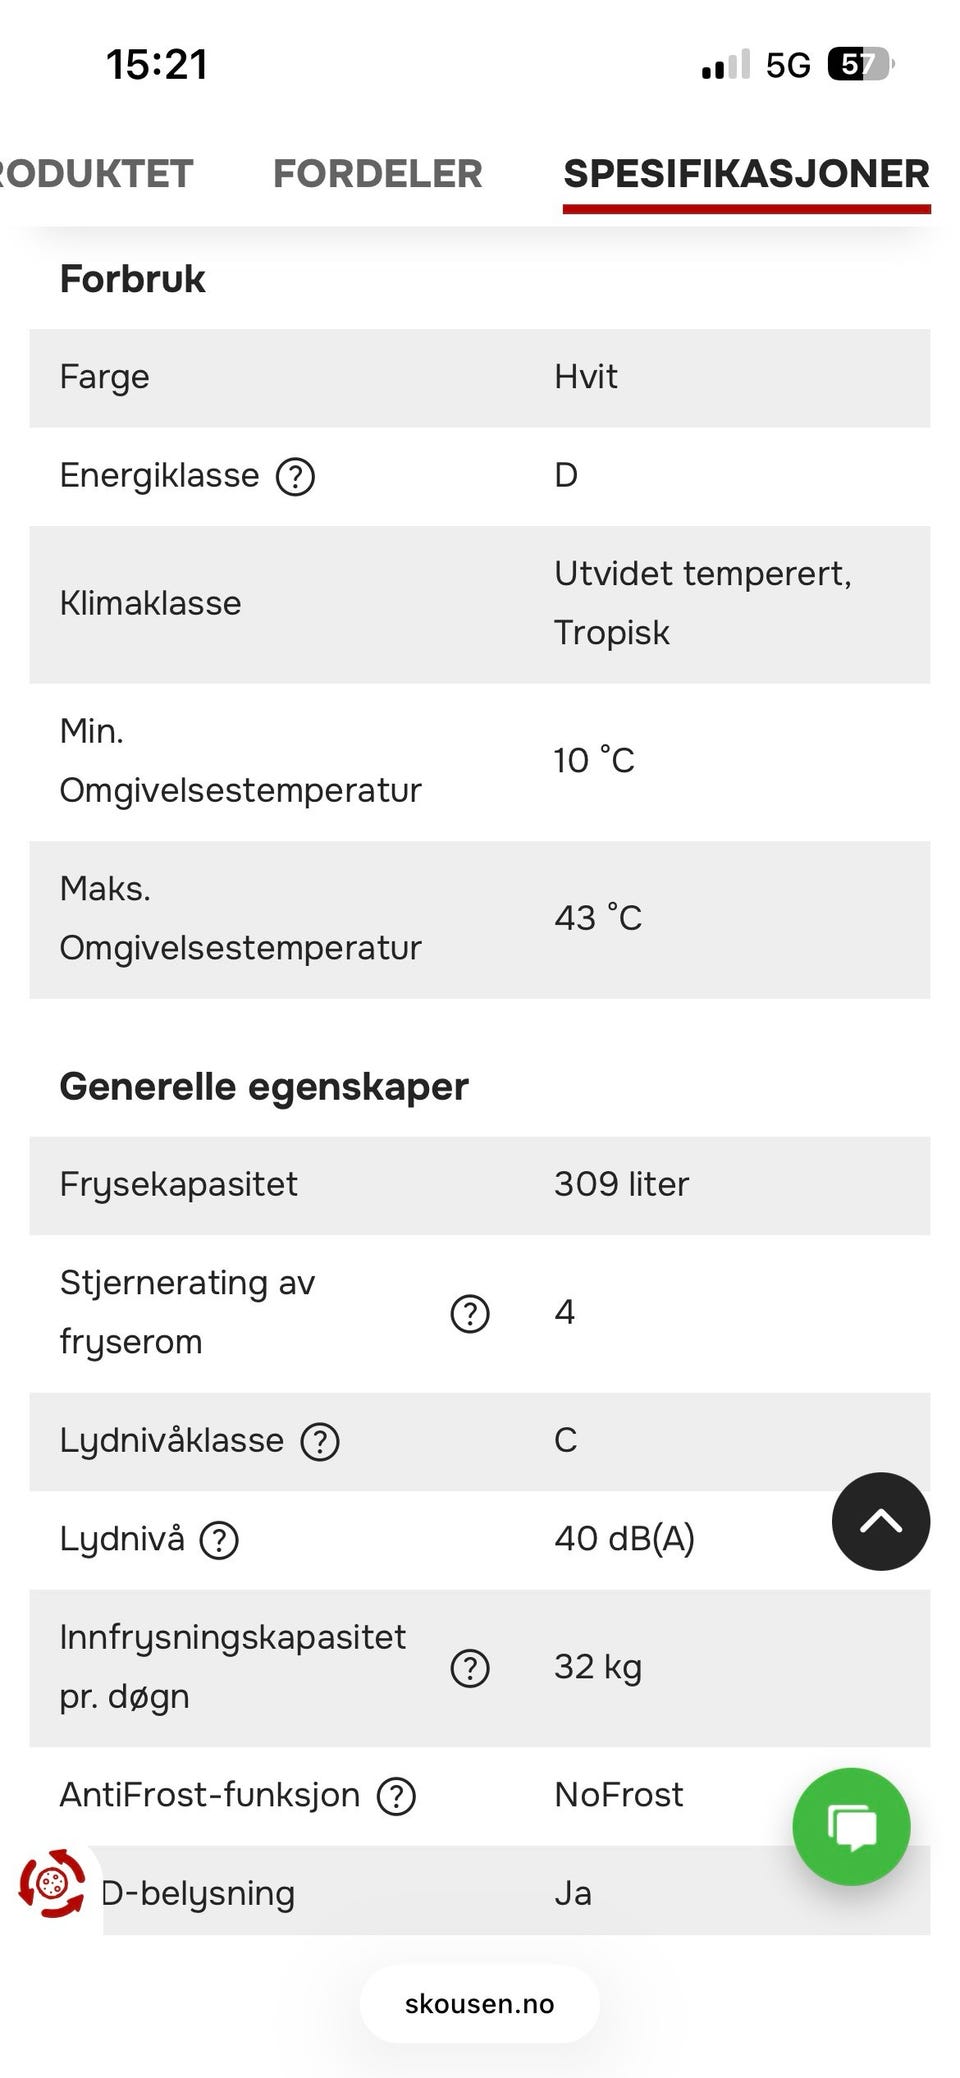
Task: Open the green chat bubble button
Action: click(851, 1826)
